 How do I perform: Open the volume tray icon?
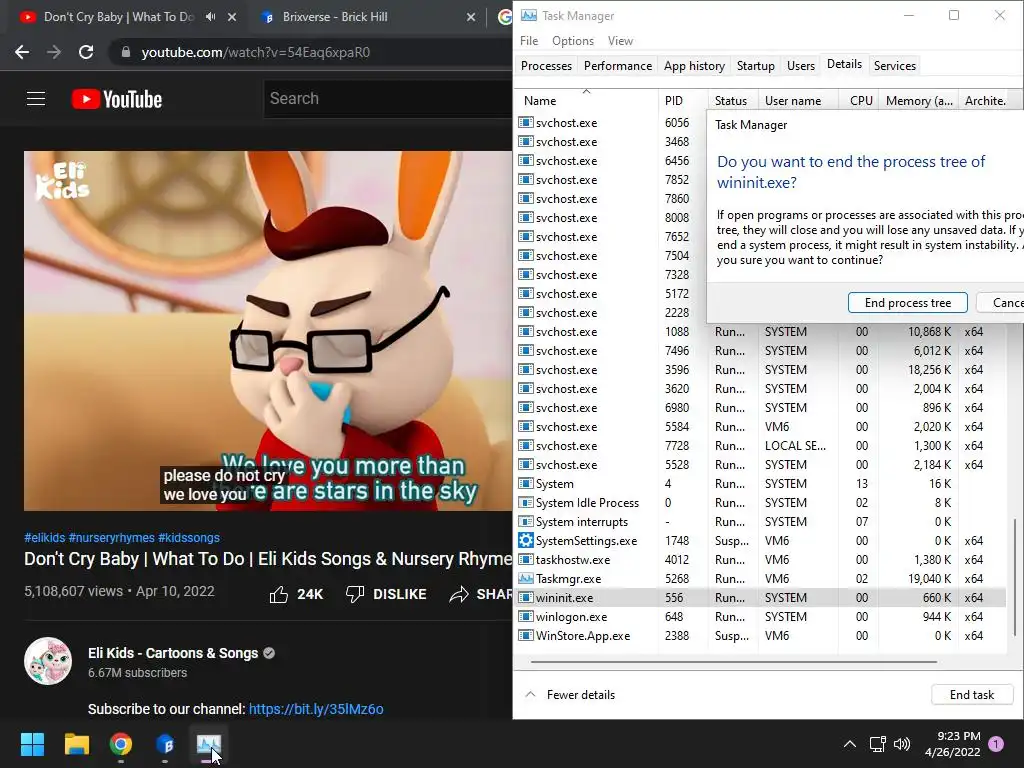coord(902,744)
